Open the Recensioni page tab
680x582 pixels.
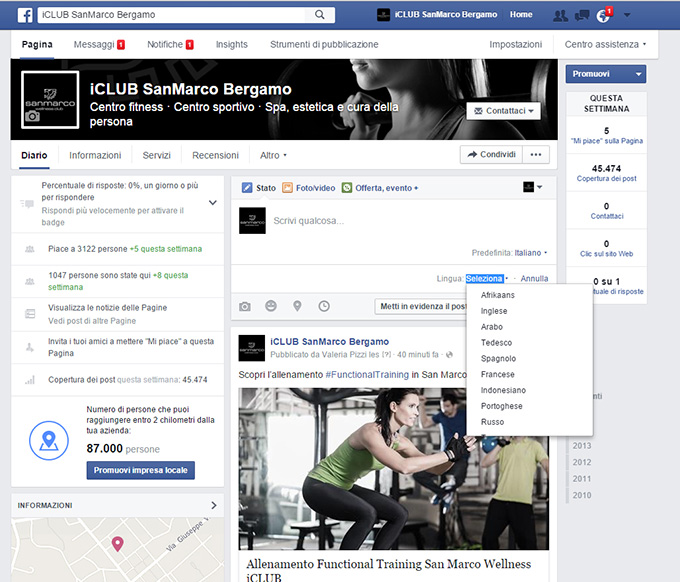[x=215, y=155]
